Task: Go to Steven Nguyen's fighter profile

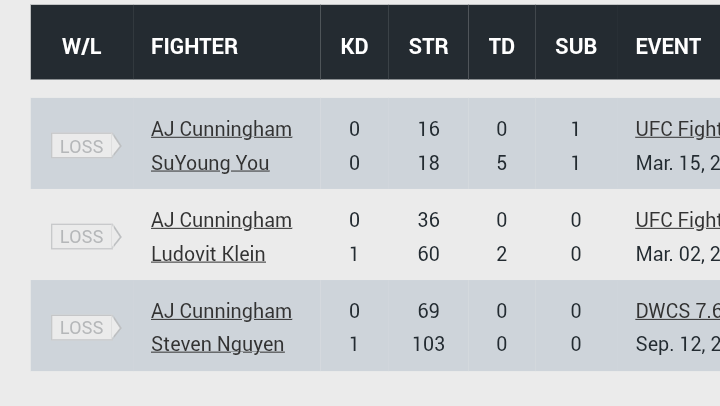Action: click(x=217, y=344)
